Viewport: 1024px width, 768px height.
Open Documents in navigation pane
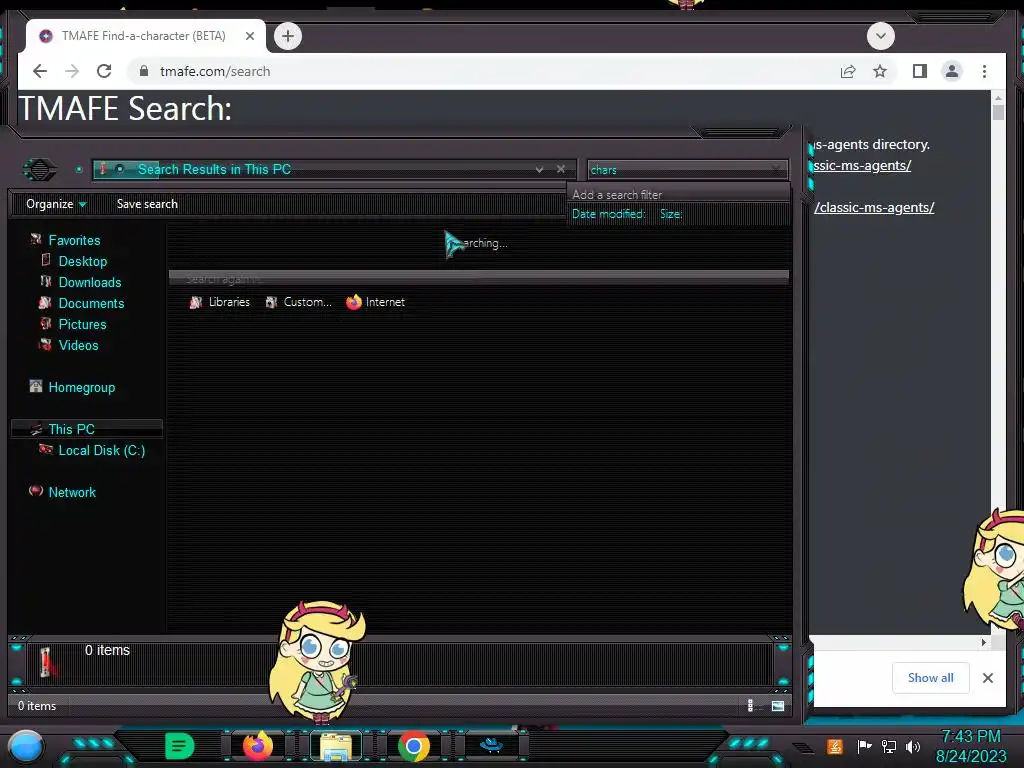pyautogui.click(x=91, y=303)
